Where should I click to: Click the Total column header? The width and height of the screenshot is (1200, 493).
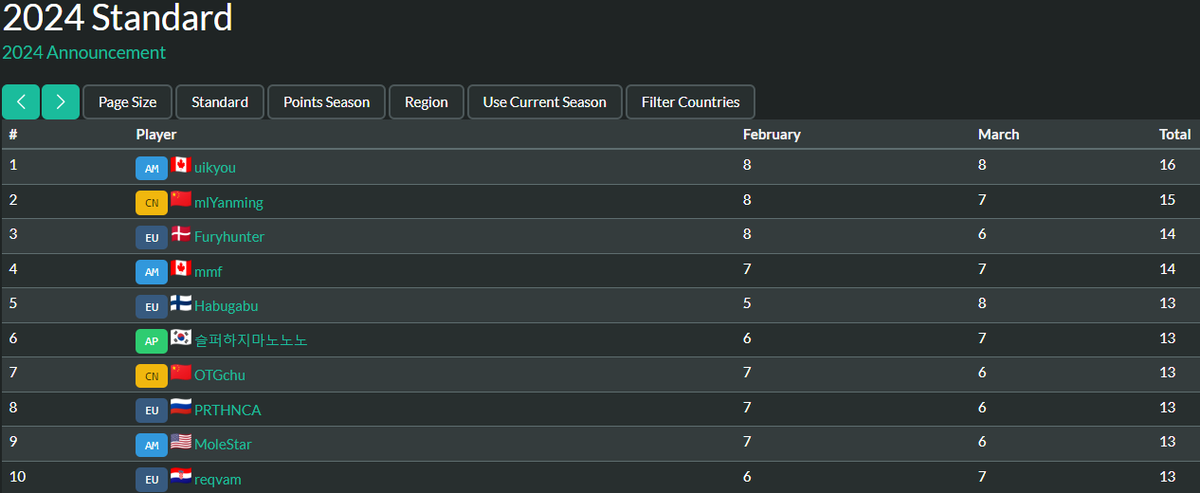pyautogui.click(x=1174, y=134)
